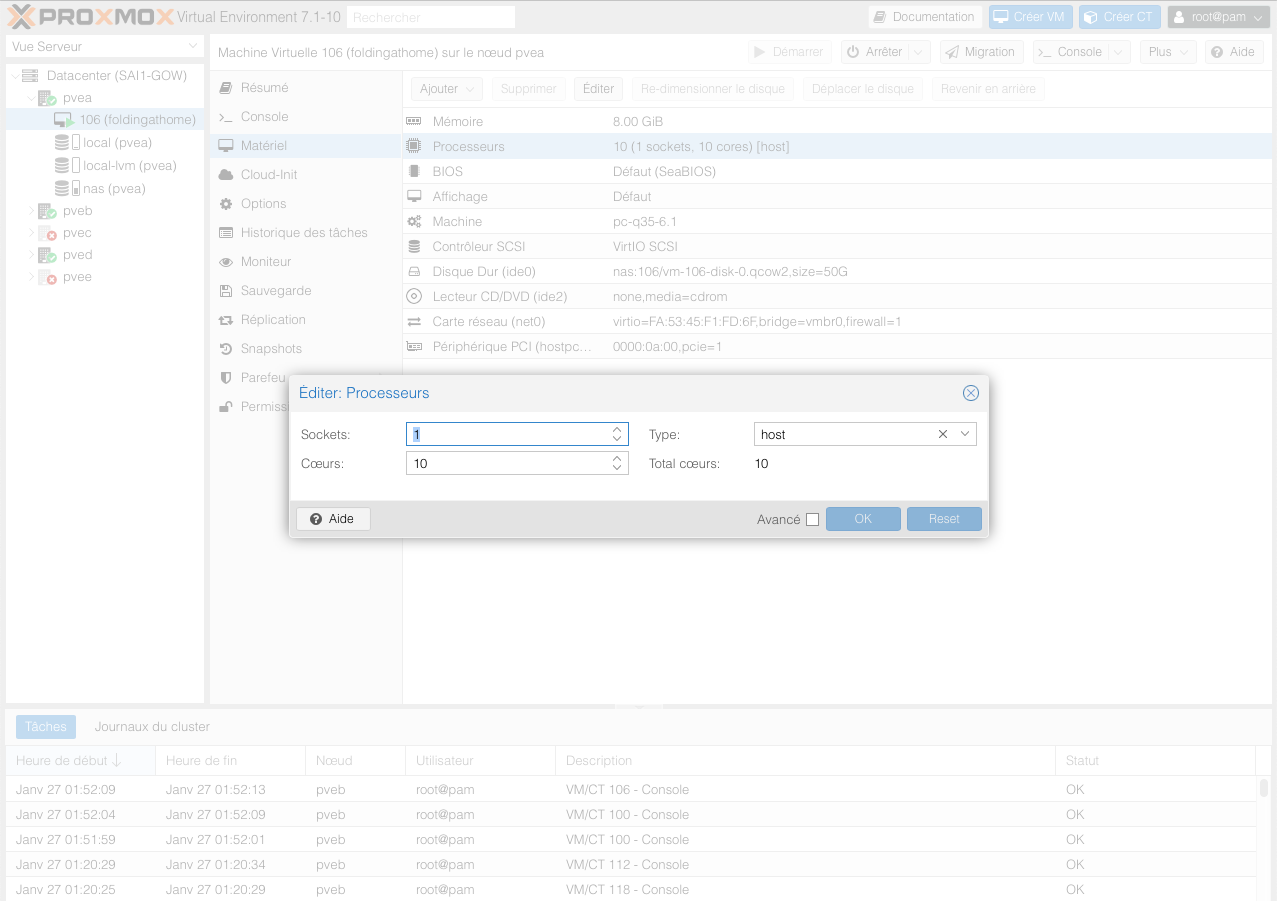The height and width of the screenshot is (901, 1277).
Task: Open the Ajouter hardware dropdown
Action: click(x=447, y=89)
